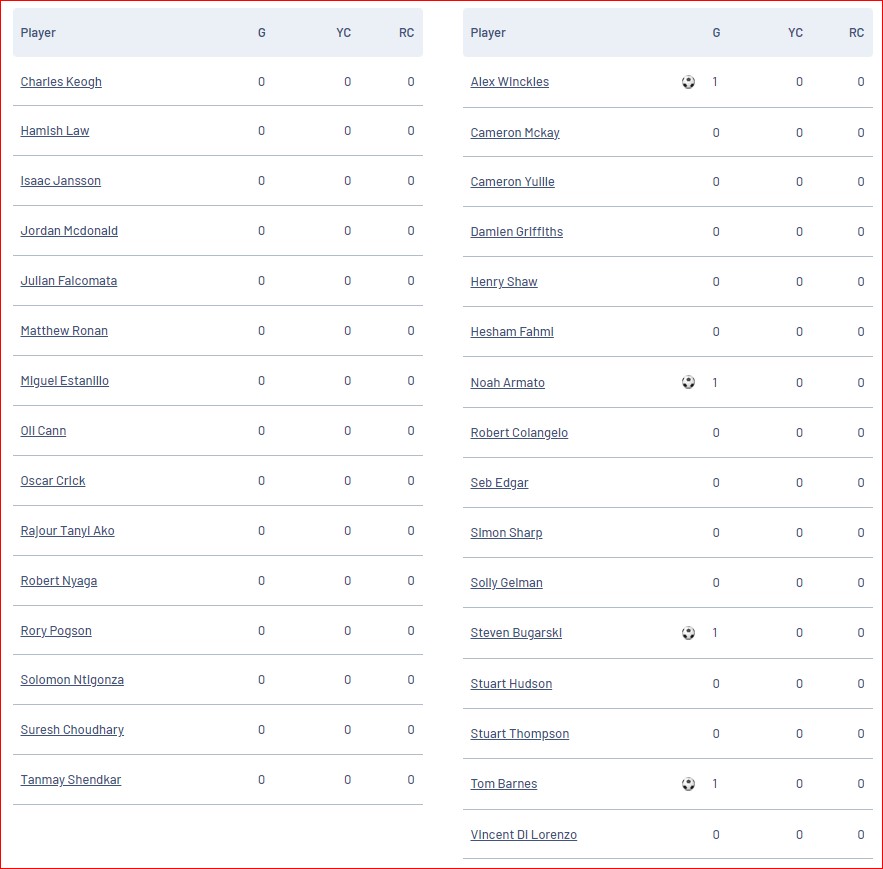Click the goal icon in Steven Bugarski's row
The height and width of the screenshot is (869, 883).
(x=688, y=633)
